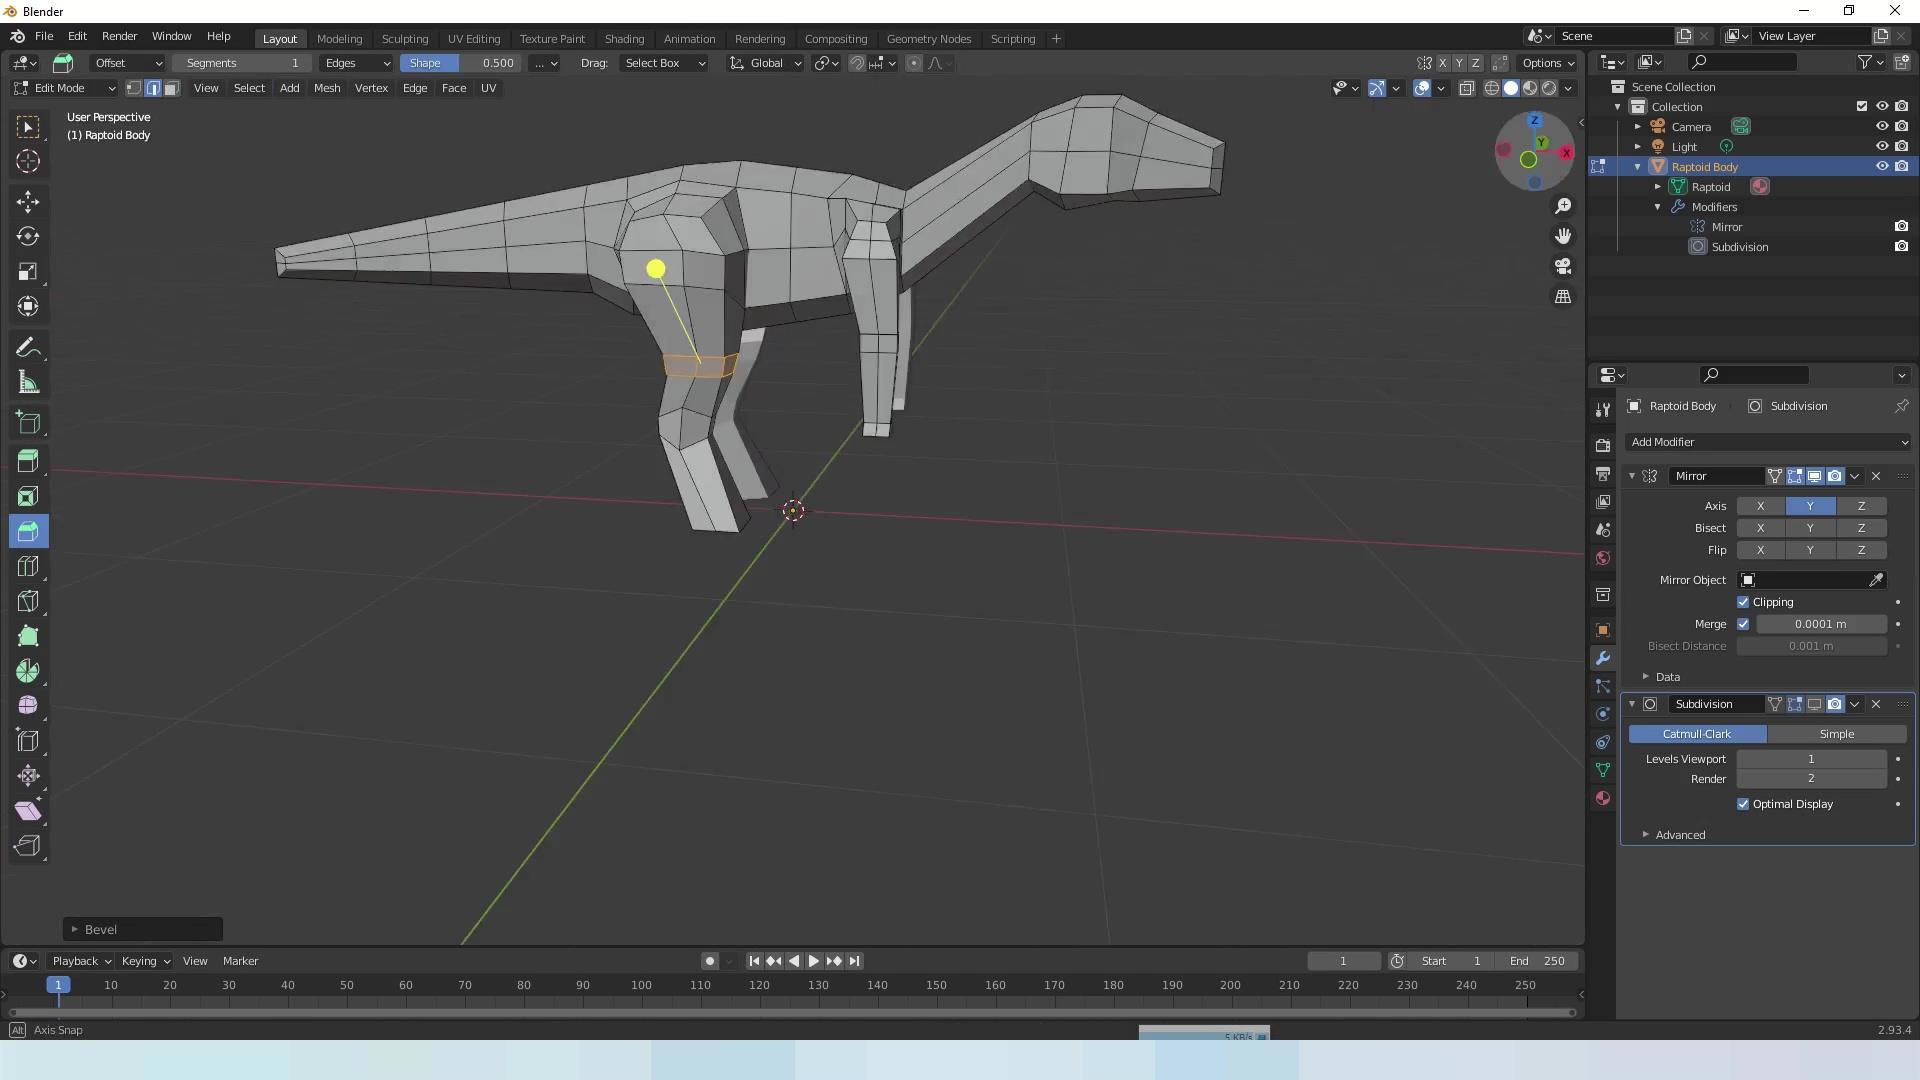
Task: Expand the Advanced section of Subdivision
Action: [1679, 835]
